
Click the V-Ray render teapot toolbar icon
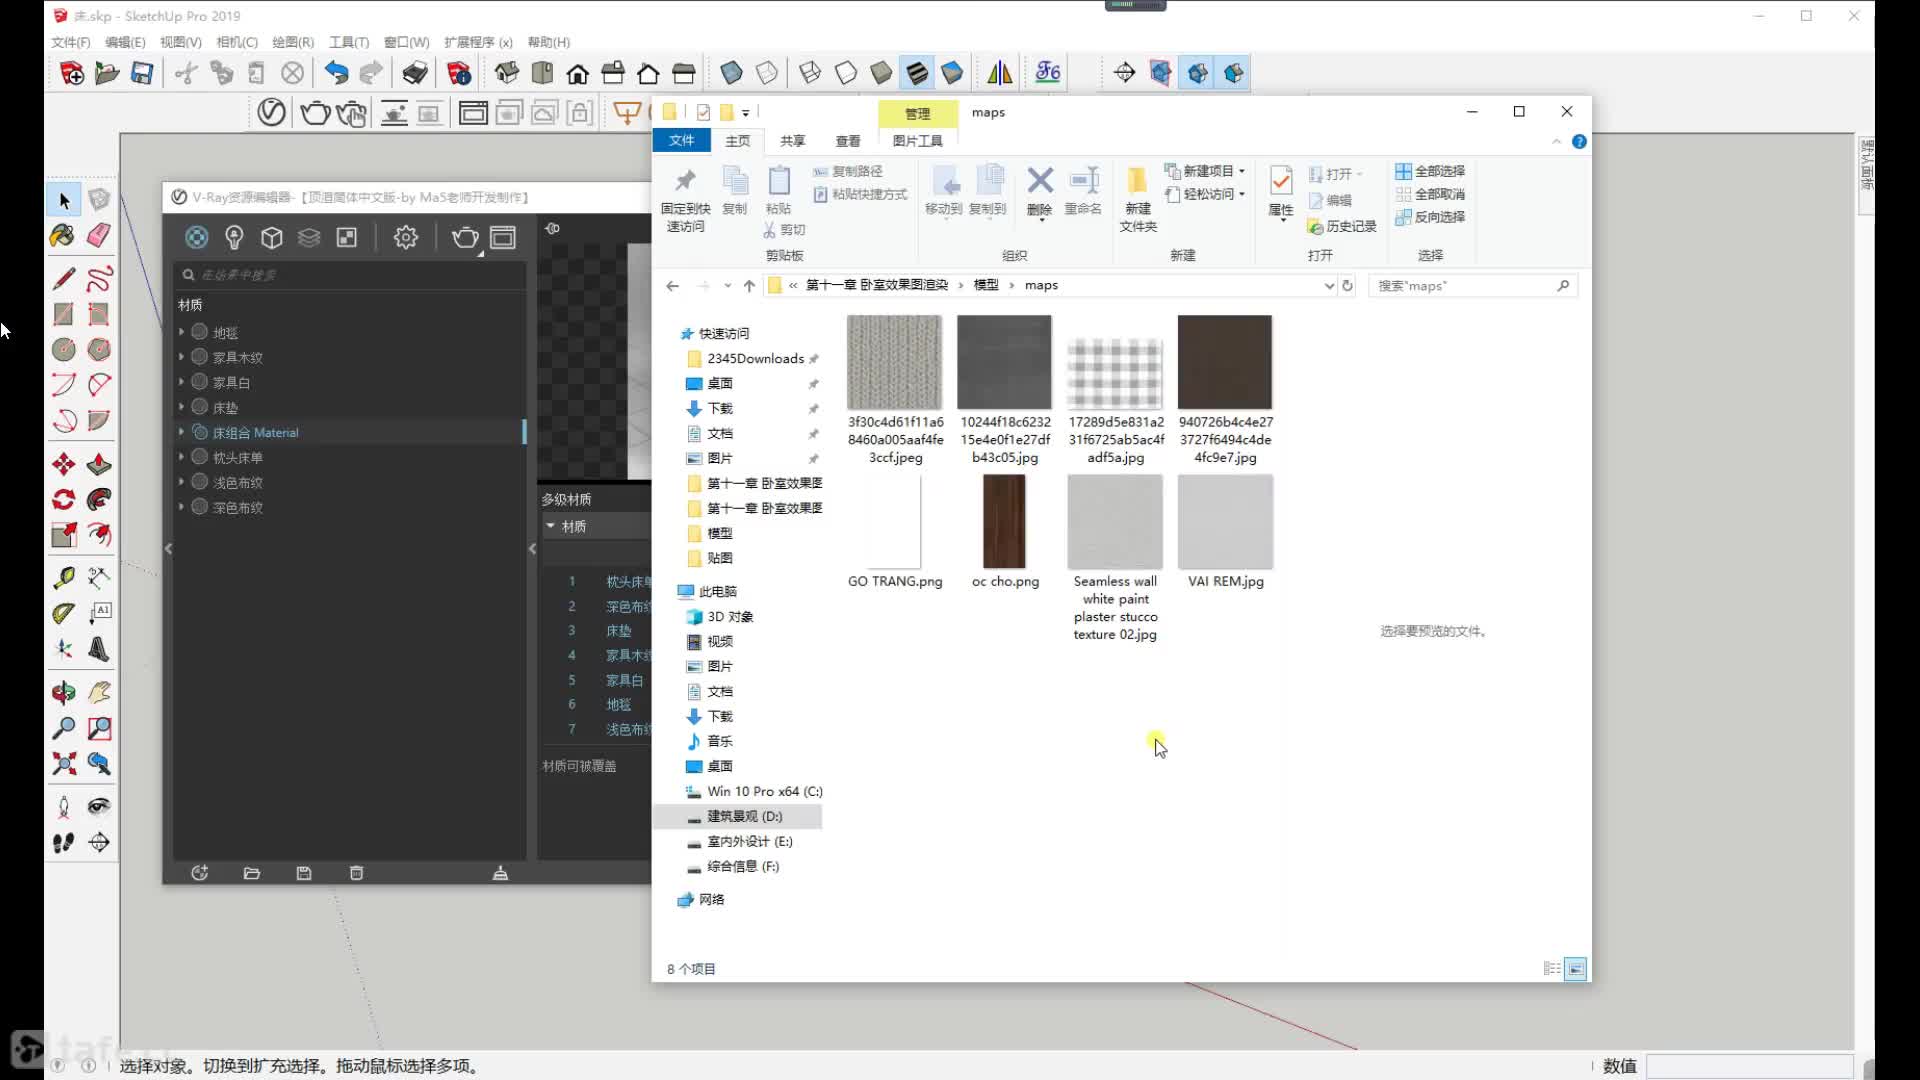pyautogui.click(x=315, y=113)
